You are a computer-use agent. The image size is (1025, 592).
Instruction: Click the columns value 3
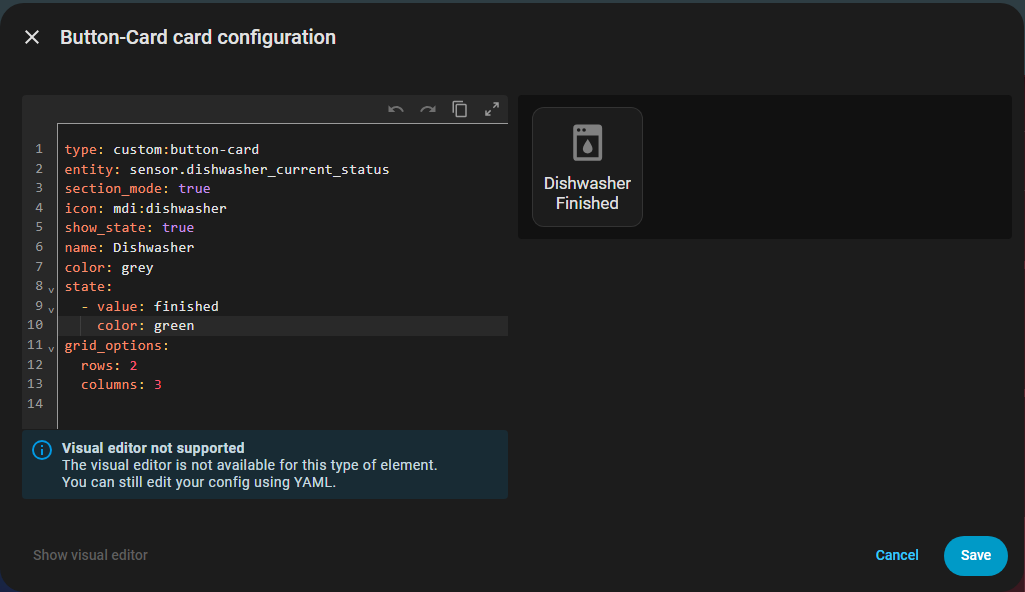point(158,385)
